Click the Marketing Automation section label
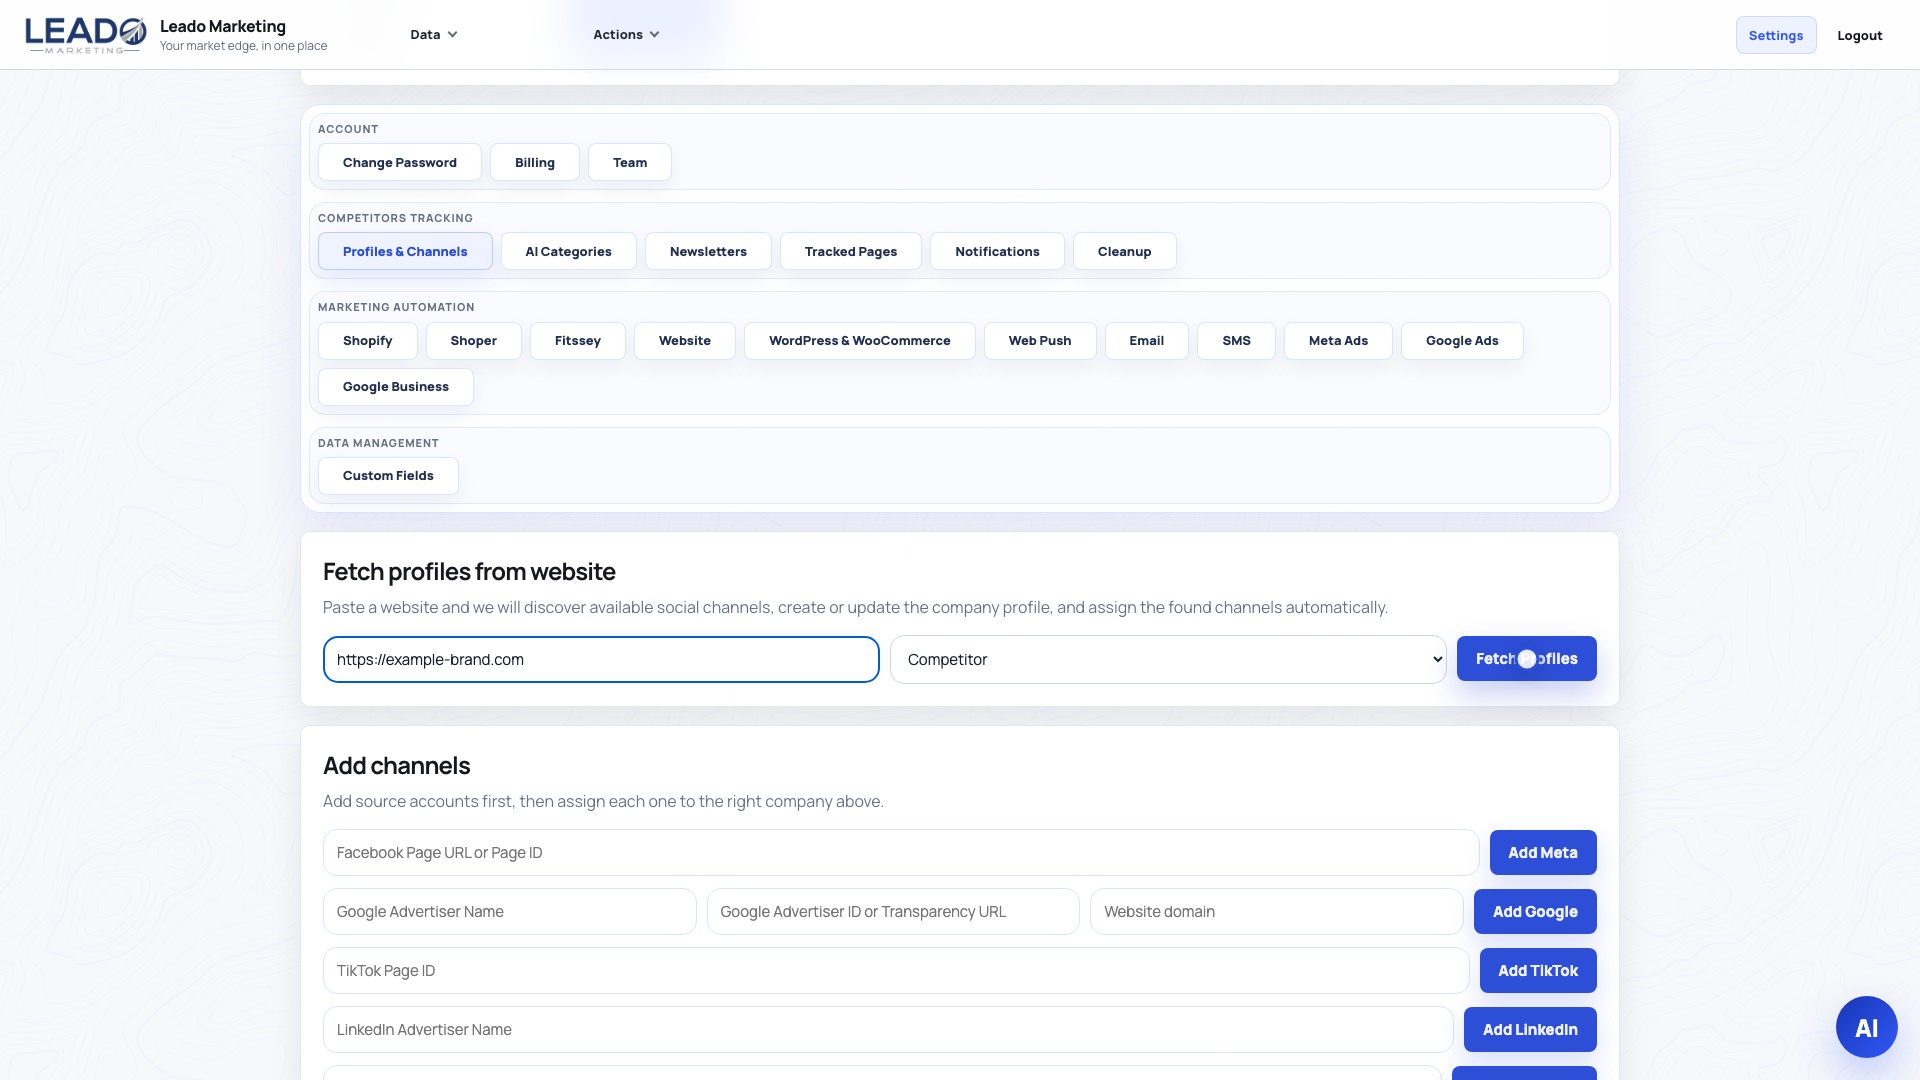1920x1080 pixels. pyautogui.click(x=396, y=307)
